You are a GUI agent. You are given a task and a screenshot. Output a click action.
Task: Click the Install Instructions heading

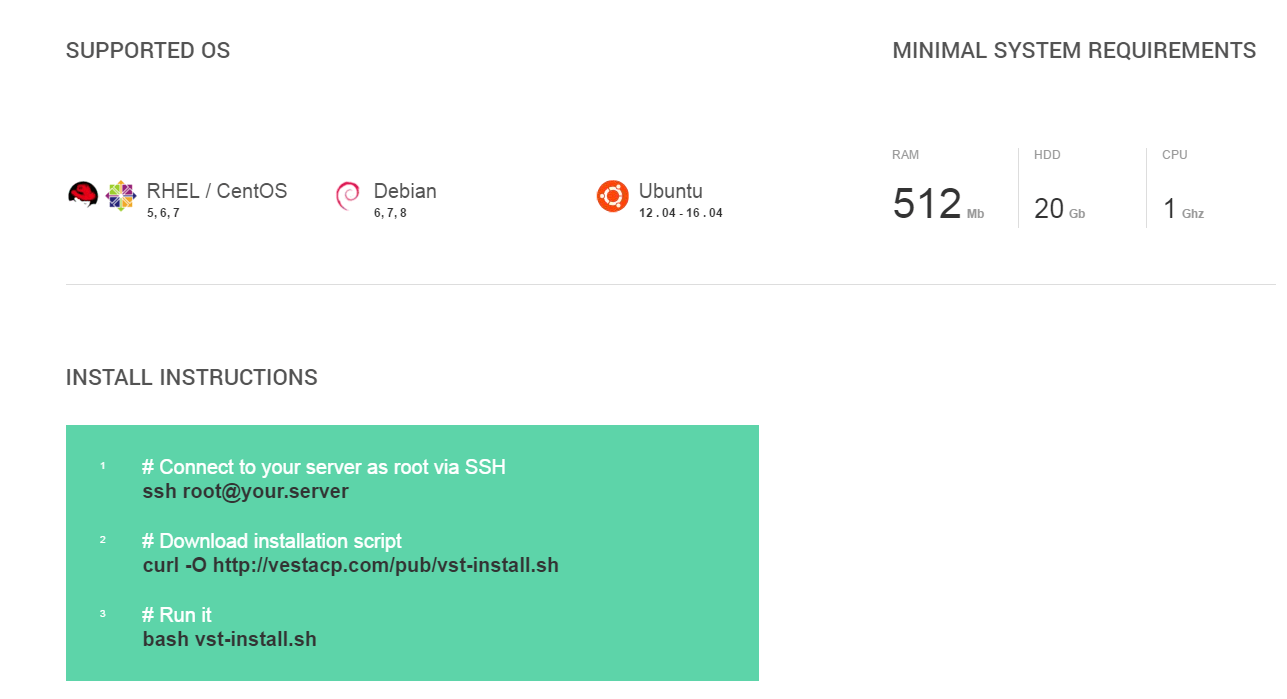pyautogui.click(x=192, y=378)
